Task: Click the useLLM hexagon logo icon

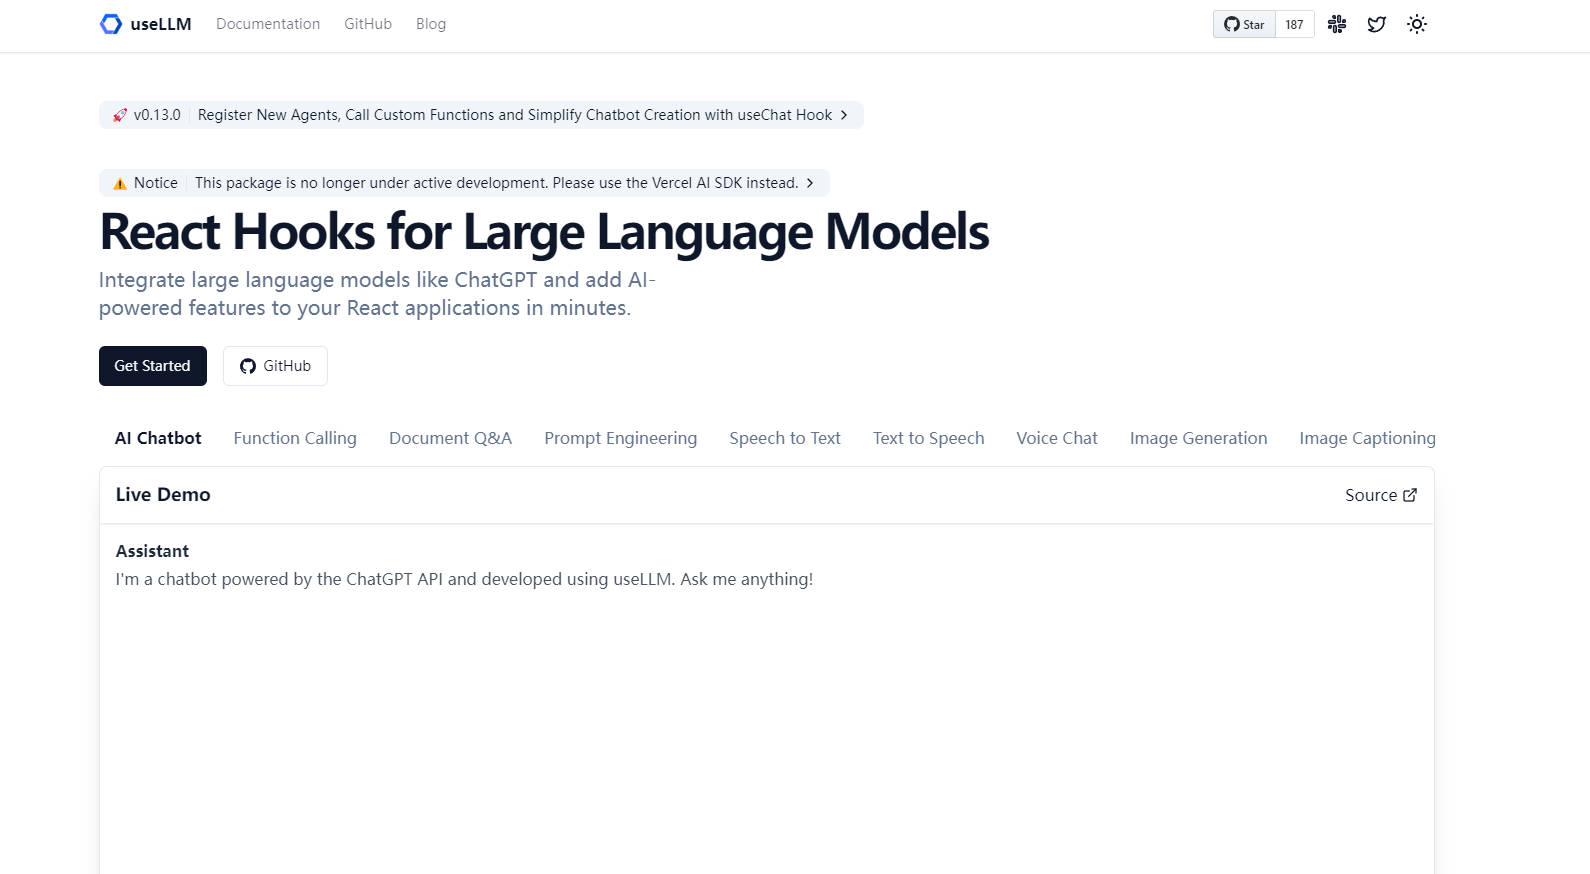Action: tap(111, 24)
